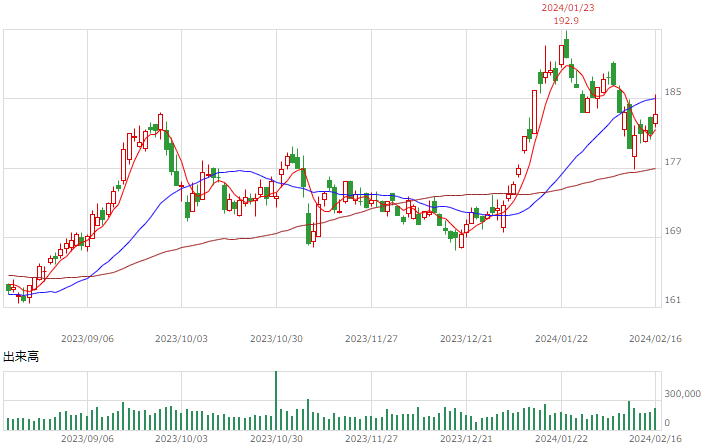The width and height of the screenshot is (702, 446).
Task: Click 2023/10/03 date under price chart
Action: pos(181,339)
